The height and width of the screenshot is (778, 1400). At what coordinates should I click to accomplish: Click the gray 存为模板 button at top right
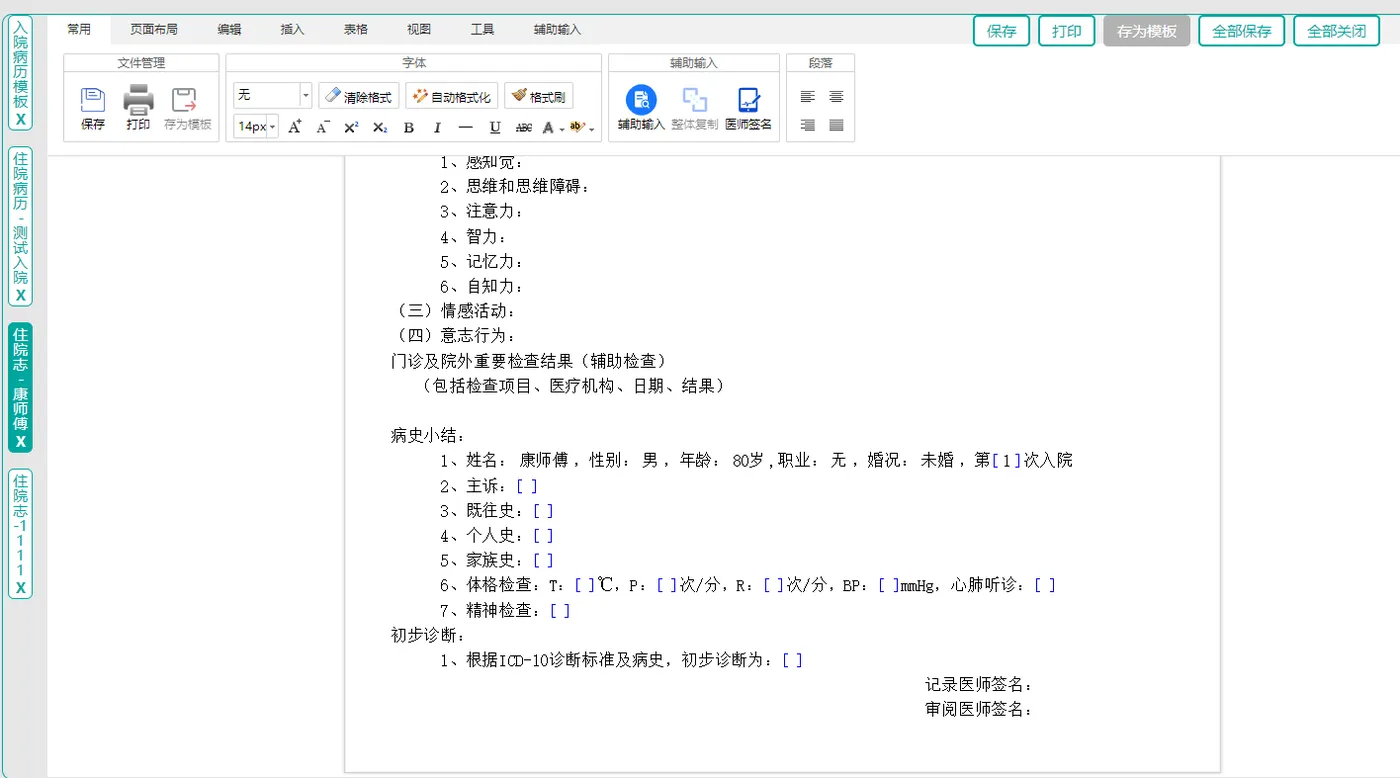tap(1147, 31)
